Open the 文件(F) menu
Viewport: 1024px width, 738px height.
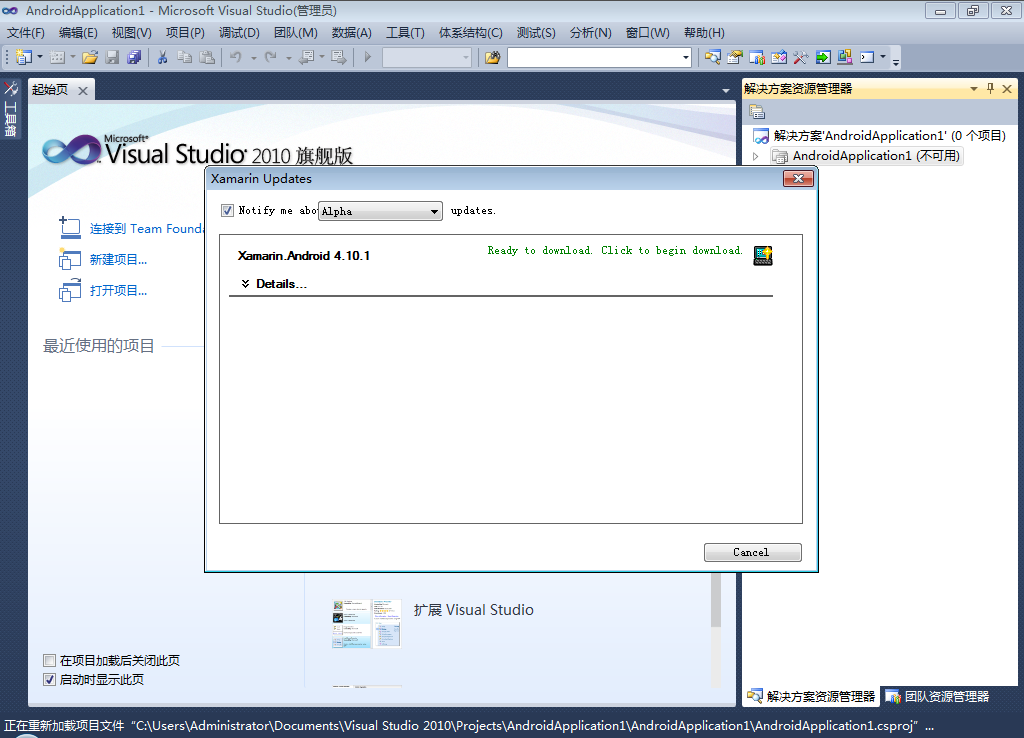[x=25, y=33]
